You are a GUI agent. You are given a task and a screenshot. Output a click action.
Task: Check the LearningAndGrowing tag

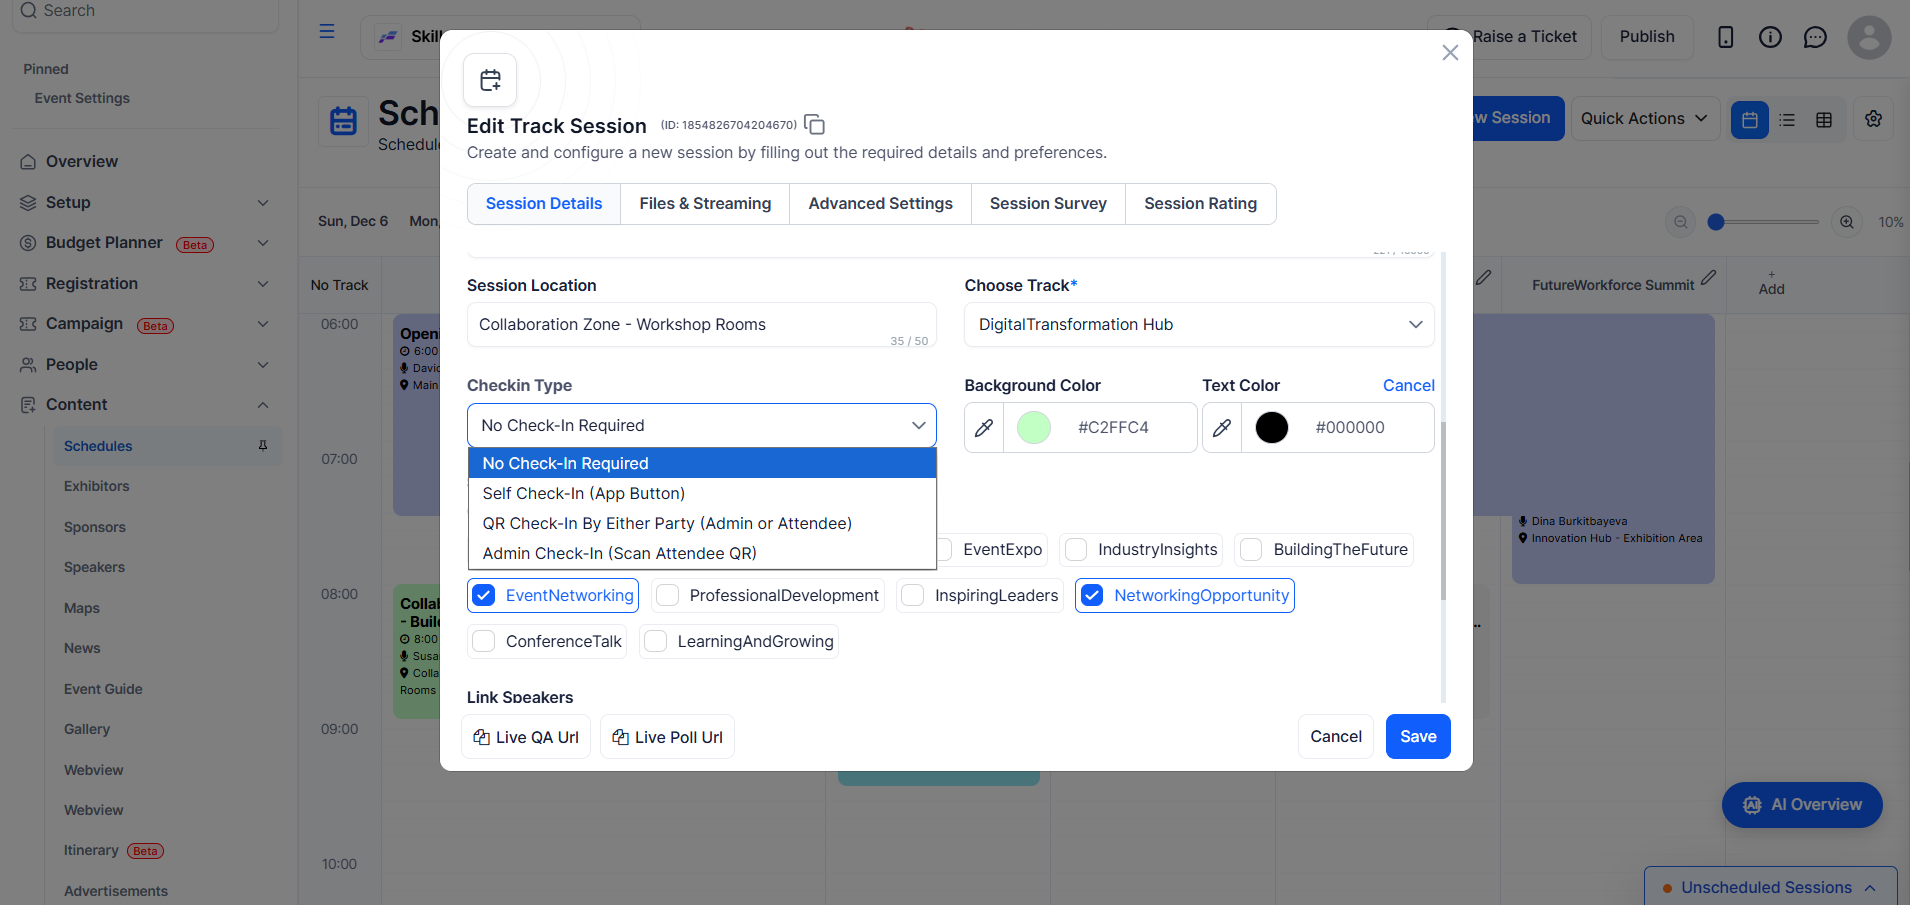pyautogui.click(x=656, y=642)
